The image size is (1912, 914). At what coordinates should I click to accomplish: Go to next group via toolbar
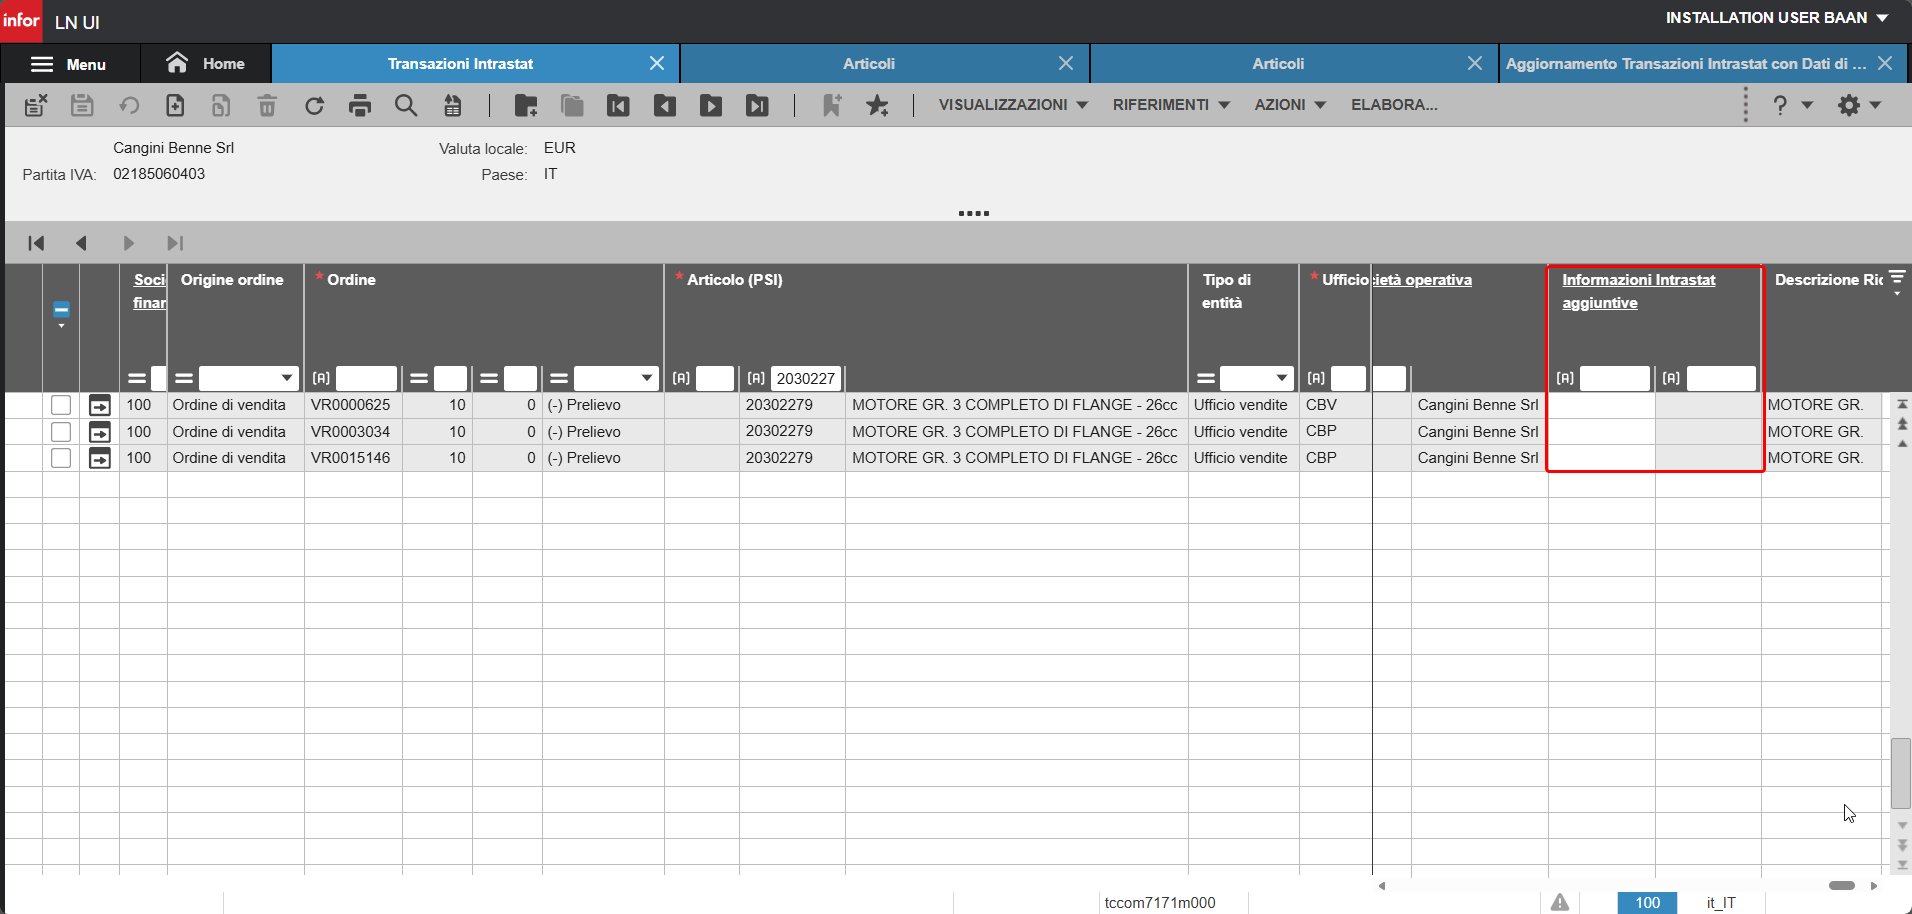pos(711,105)
